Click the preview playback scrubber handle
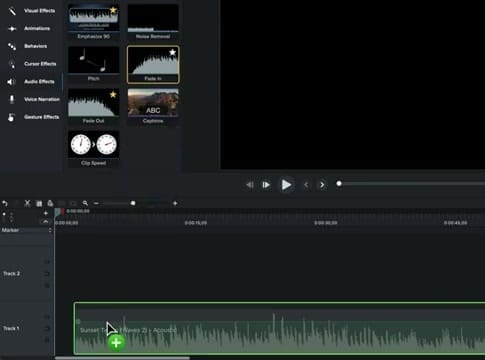Screen dimensions: 485x360 pyautogui.click(x=339, y=184)
